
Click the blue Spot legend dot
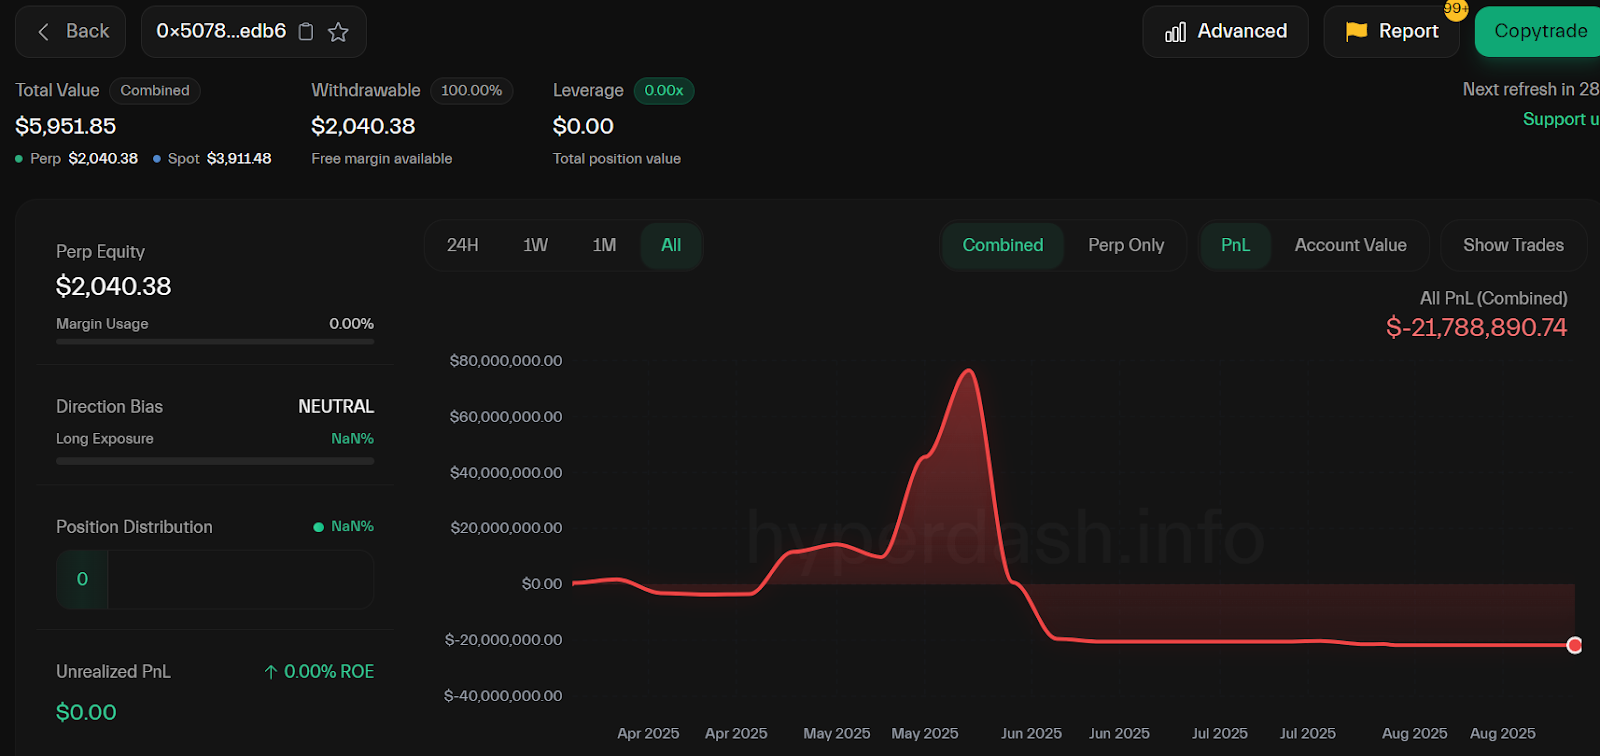point(157,159)
